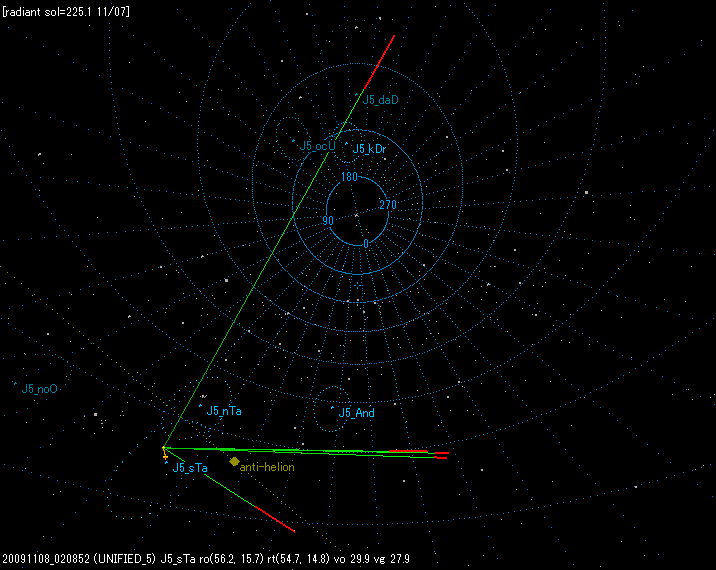Select the J5_ocU radiant label

coord(317,146)
